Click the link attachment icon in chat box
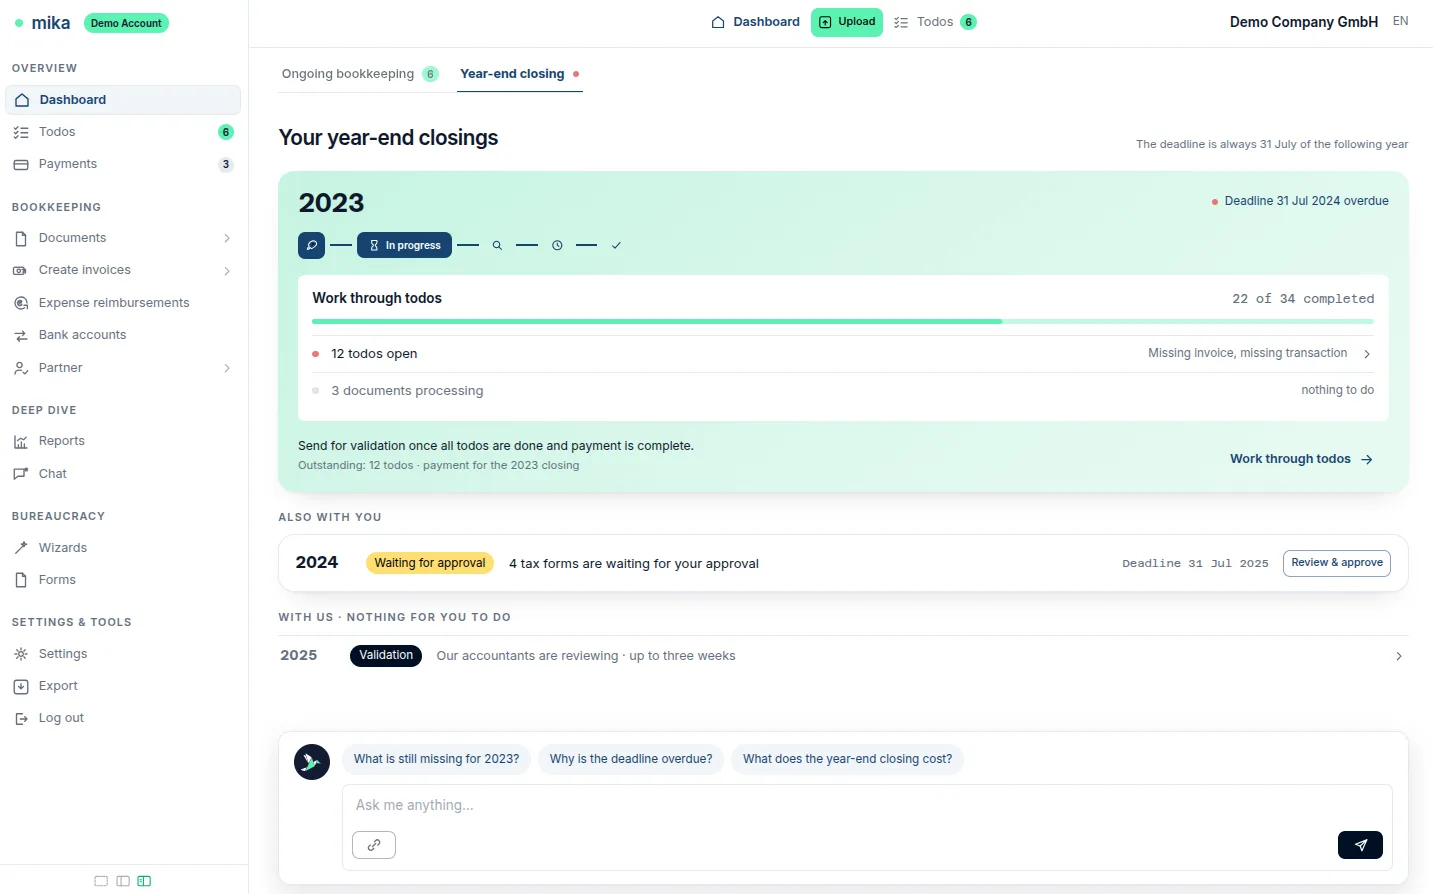Image resolution: width=1433 pixels, height=894 pixels. (374, 845)
